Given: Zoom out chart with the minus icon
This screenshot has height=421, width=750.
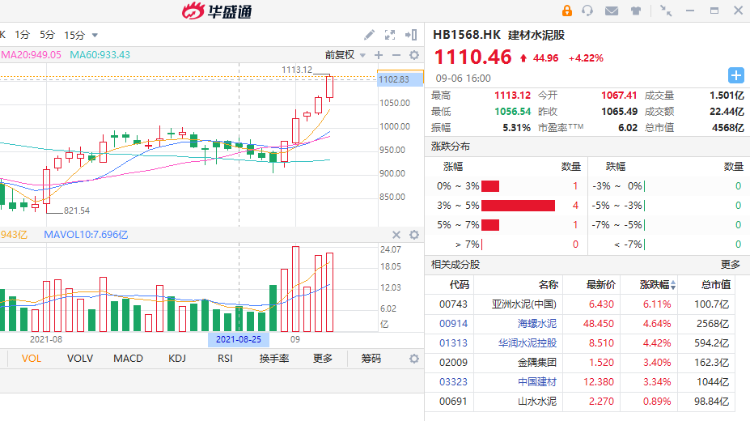Looking at the screenshot, I should (396, 55).
